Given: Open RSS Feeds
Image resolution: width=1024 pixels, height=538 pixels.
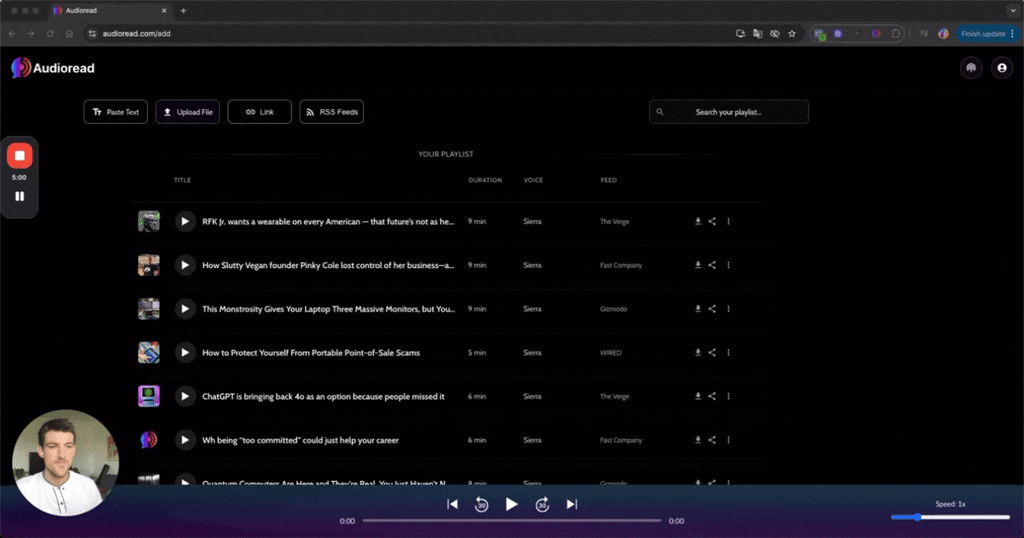Looking at the screenshot, I should click(332, 112).
